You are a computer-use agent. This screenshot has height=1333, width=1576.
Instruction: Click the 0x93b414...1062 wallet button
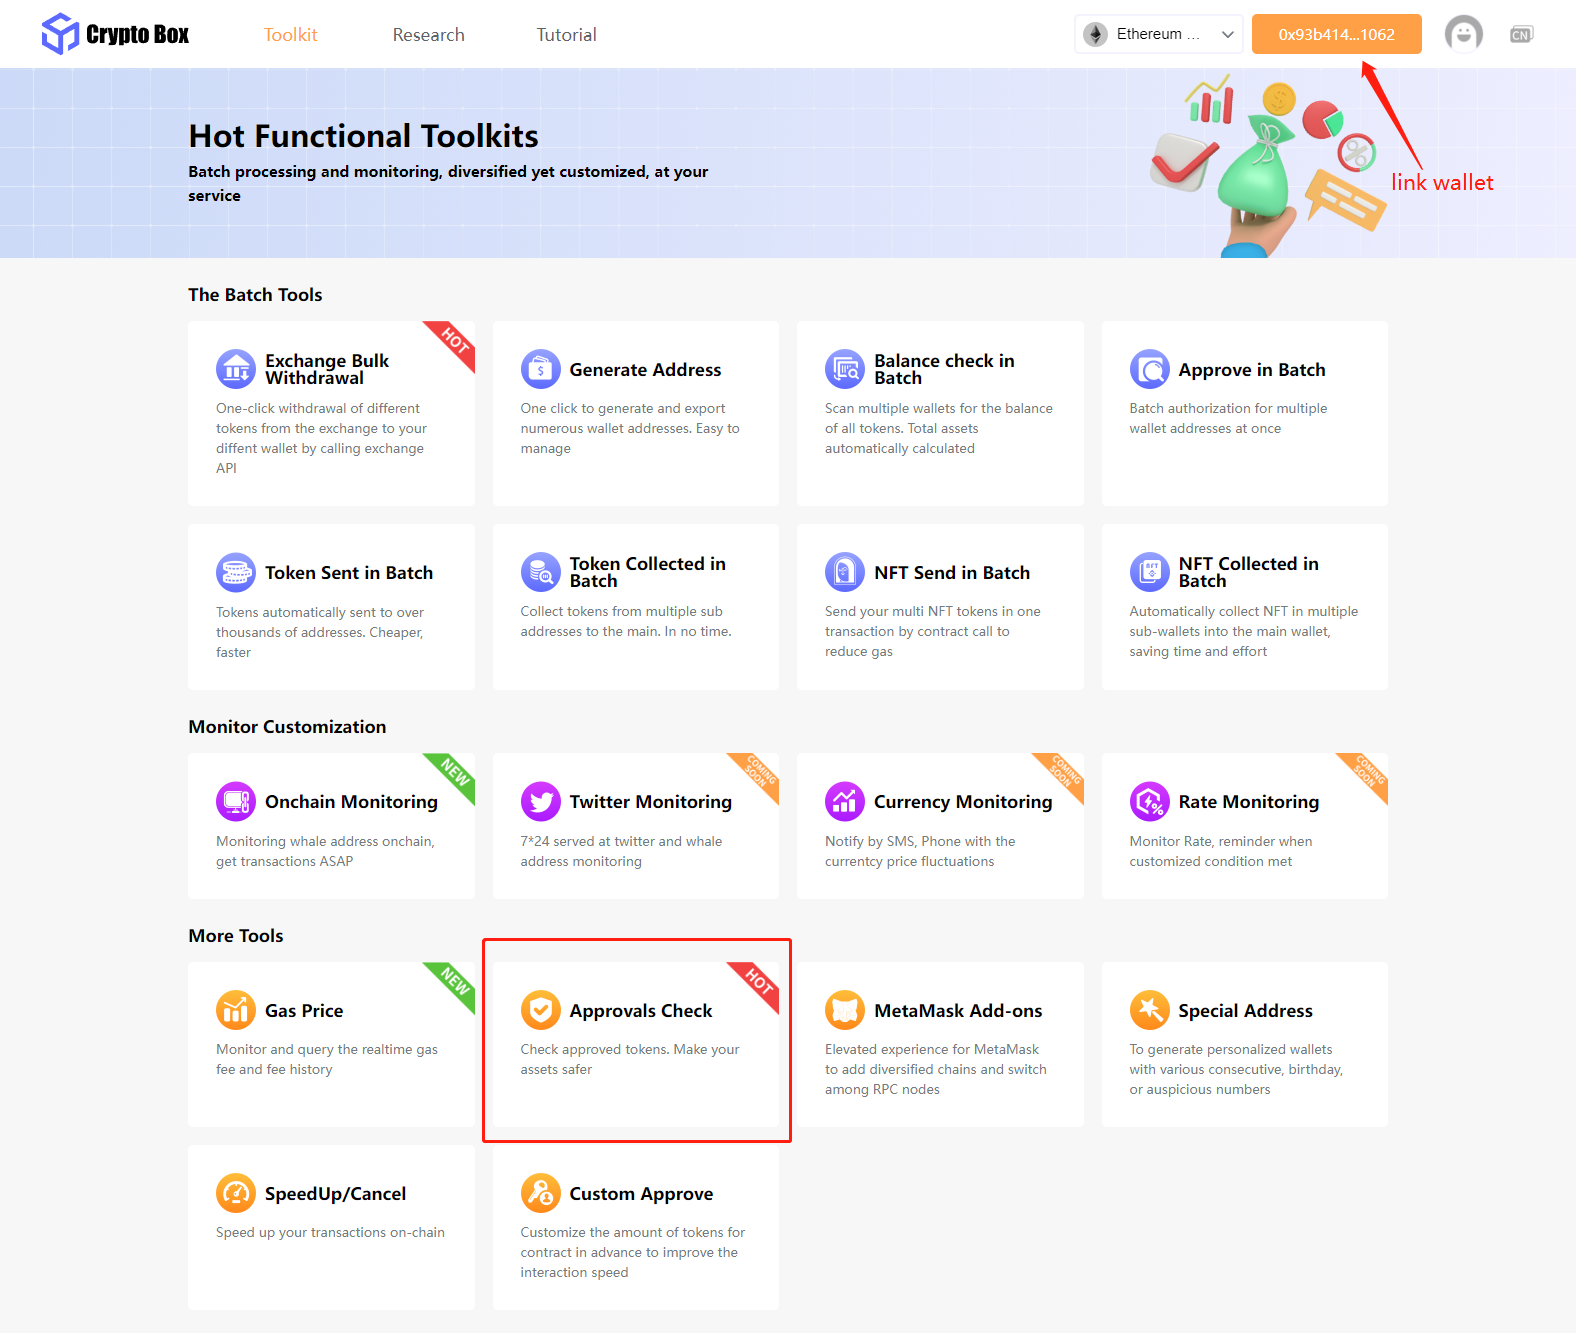1337,34
